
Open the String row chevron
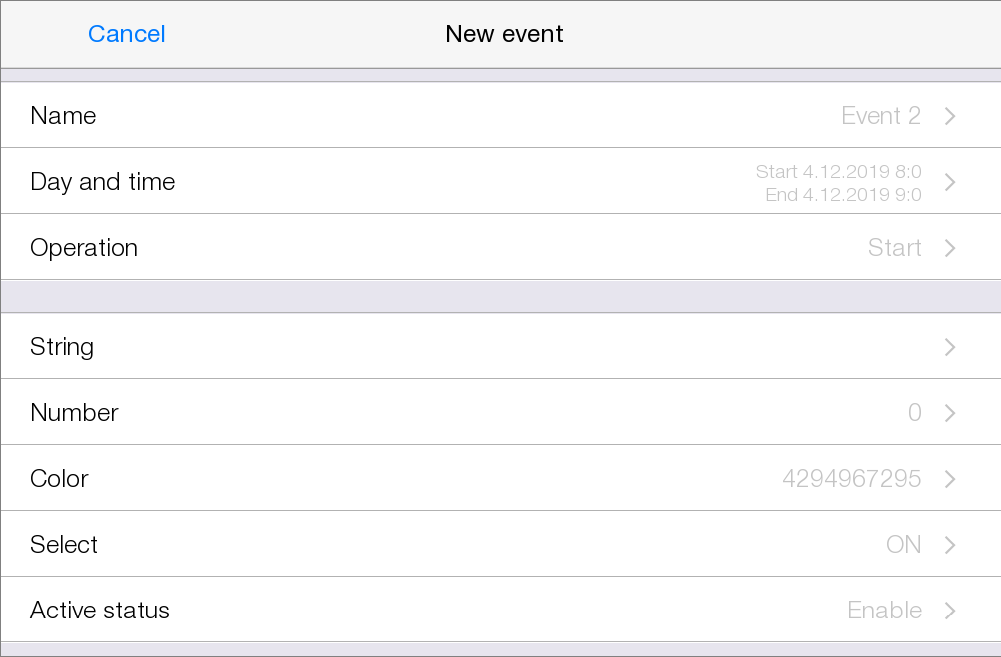click(950, 347)
